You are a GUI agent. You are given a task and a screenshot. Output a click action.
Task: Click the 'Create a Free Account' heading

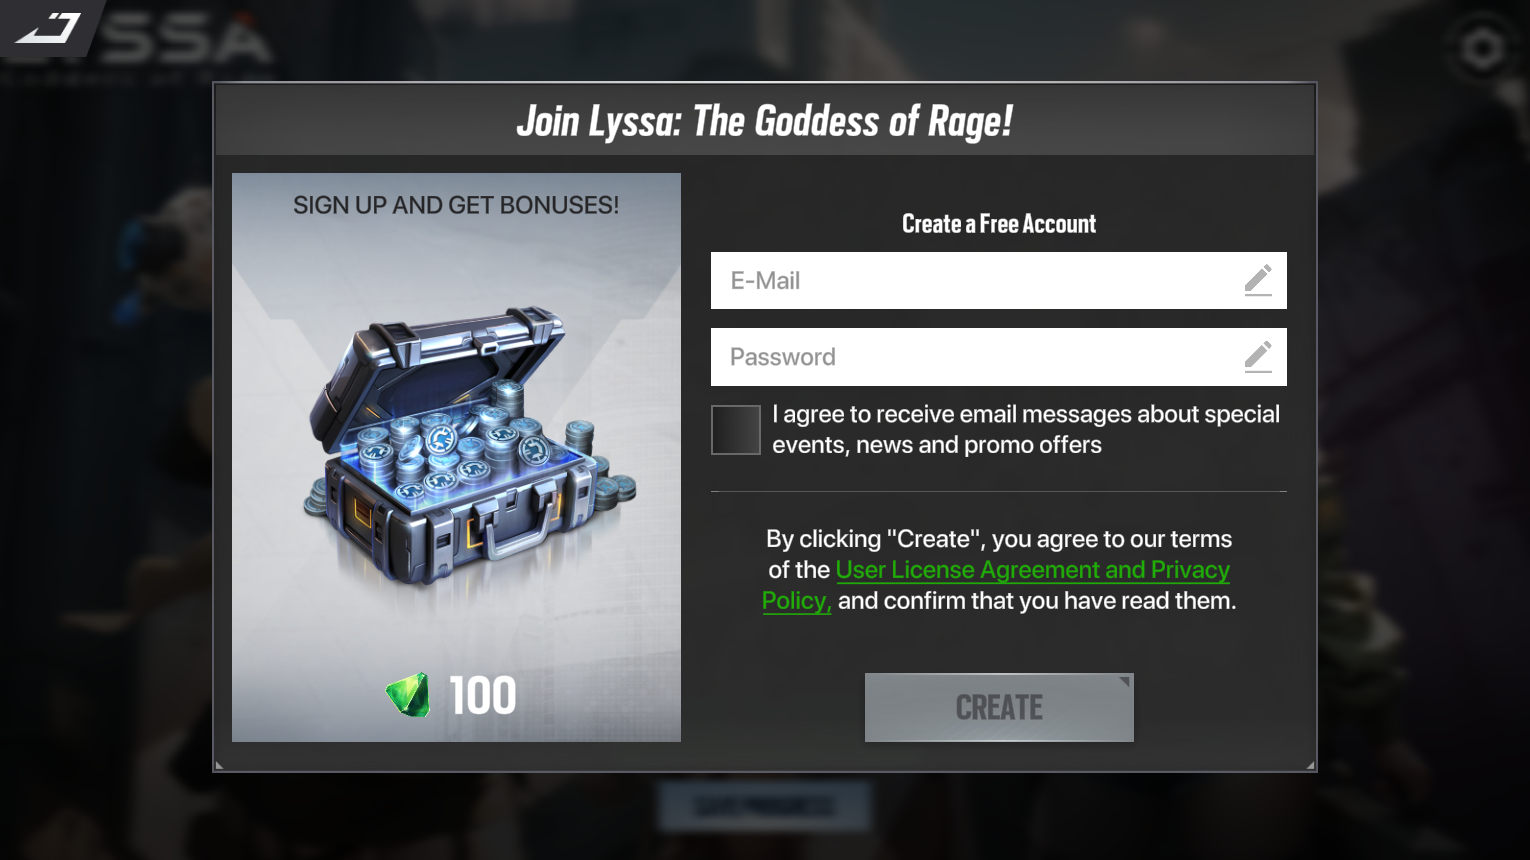pos(999,223)
